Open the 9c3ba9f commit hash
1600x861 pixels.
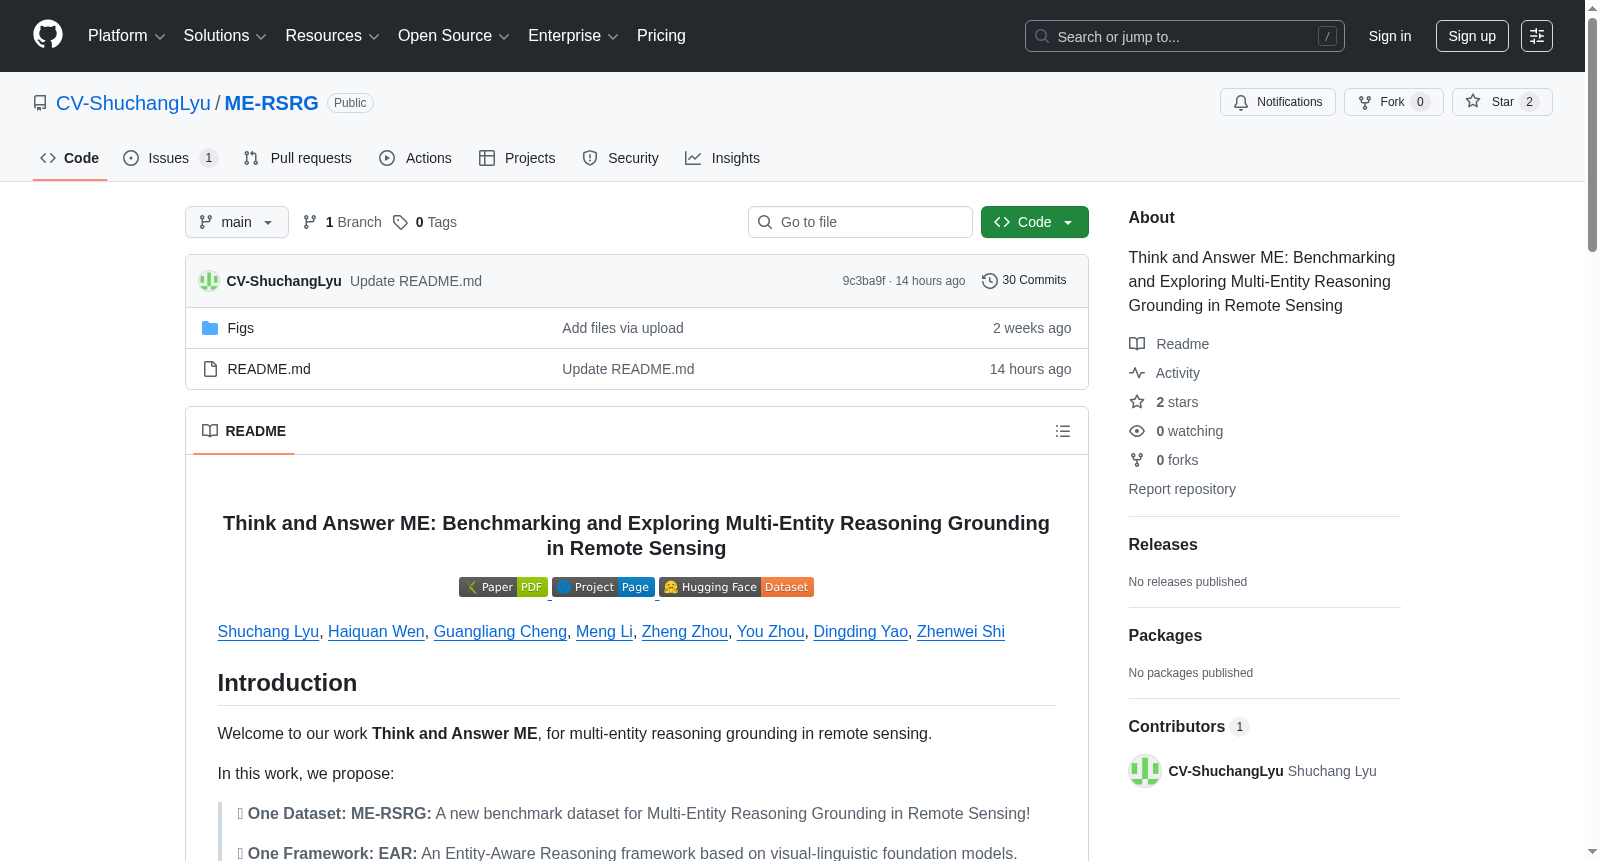[864, 281]
